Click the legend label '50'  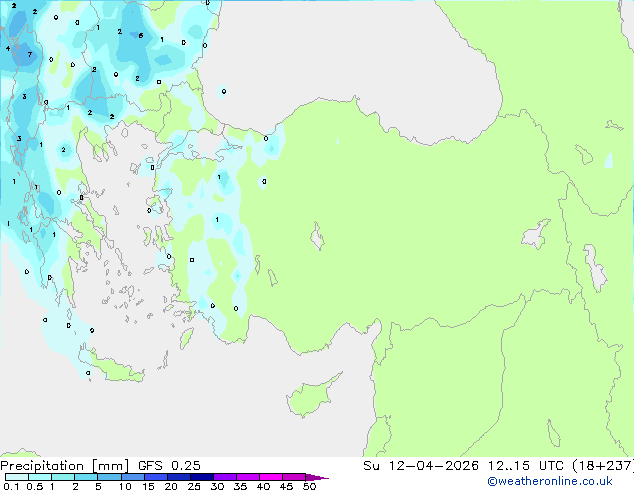(309, 486)
